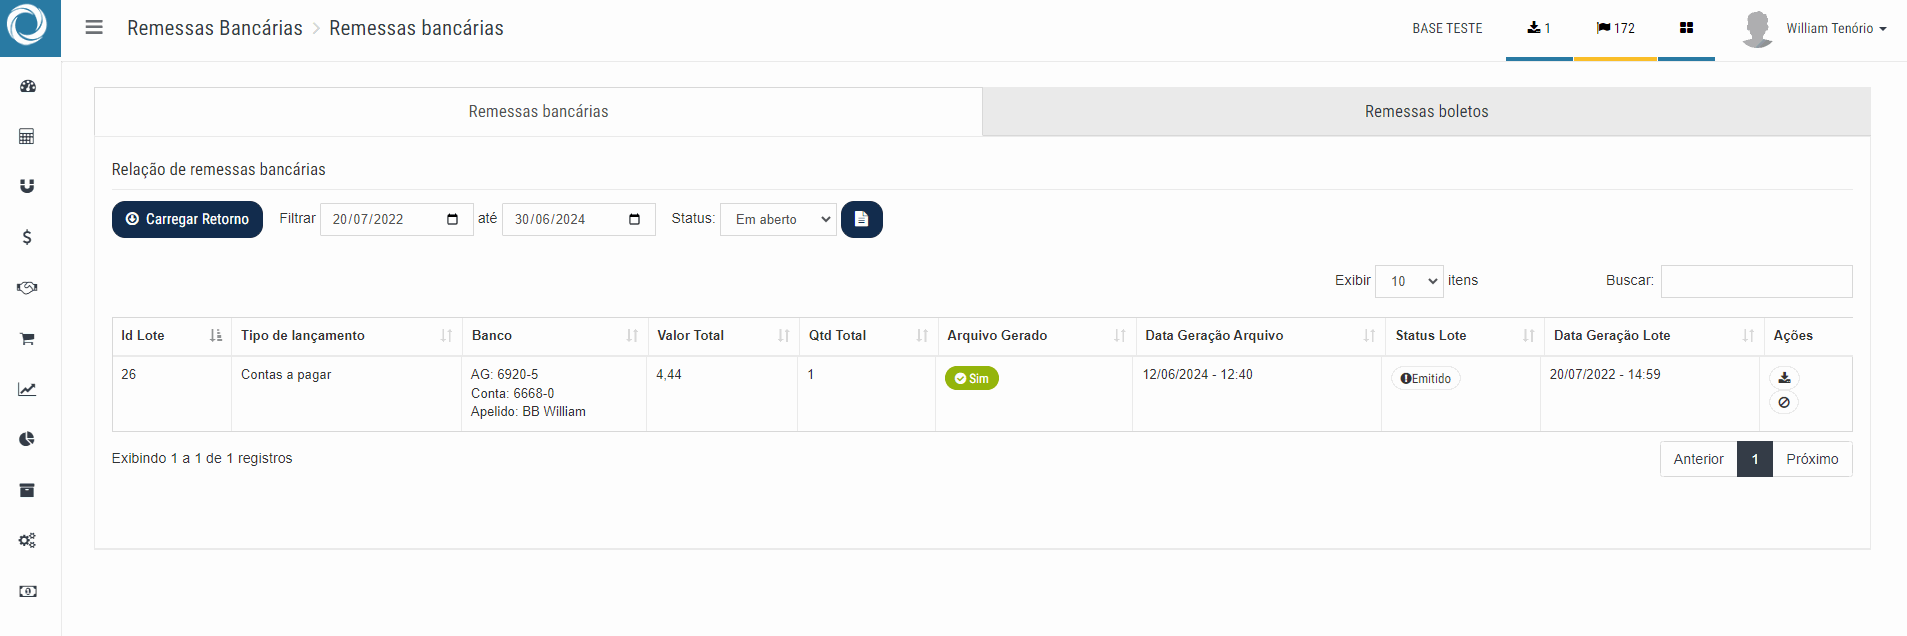This screenshot has width=1907, height=636.
Task: Click the BASE TESTE label
Action: click(1447, 28)
